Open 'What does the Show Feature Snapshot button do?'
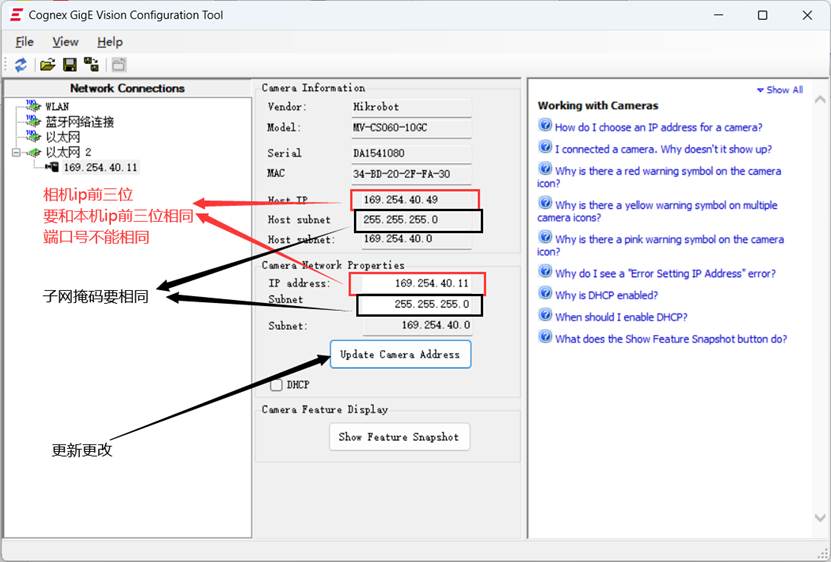Viewport: 831px width, 562px height. pyautogui.click(x=671, y=339)
